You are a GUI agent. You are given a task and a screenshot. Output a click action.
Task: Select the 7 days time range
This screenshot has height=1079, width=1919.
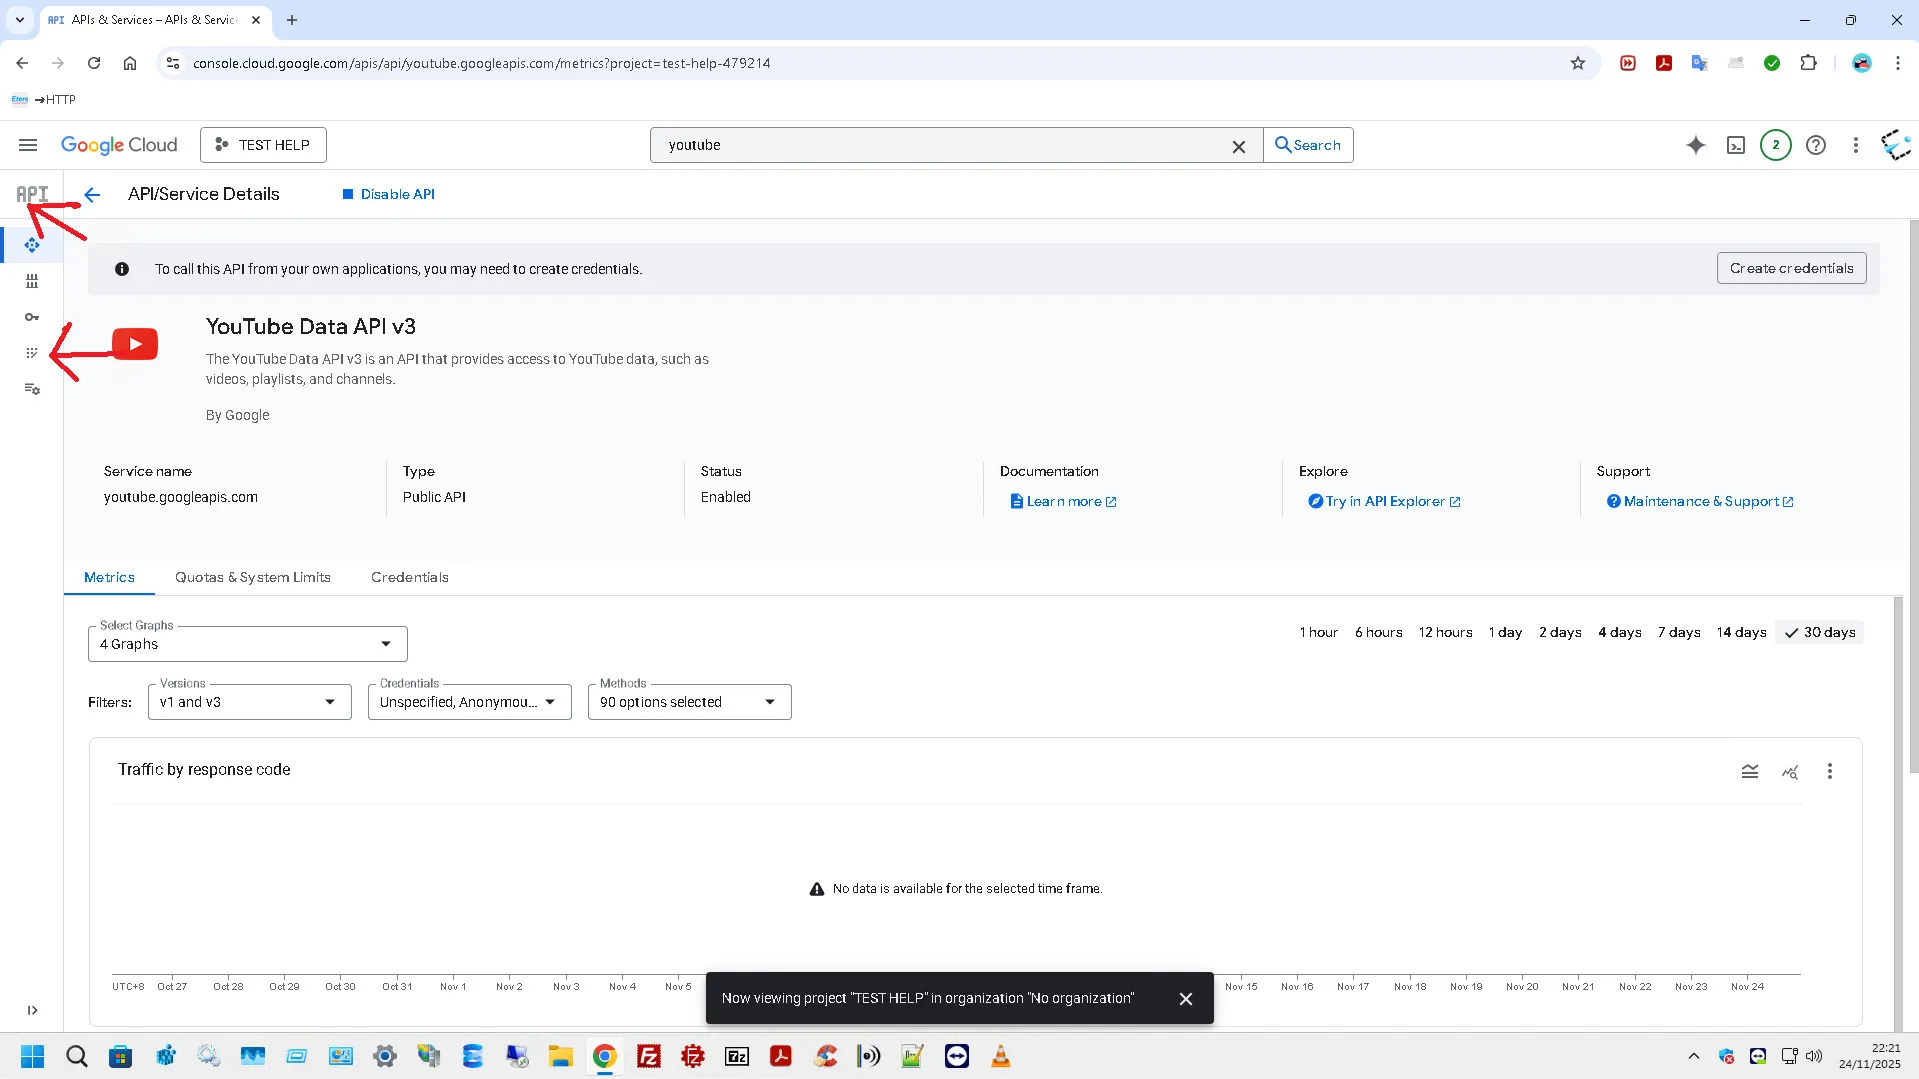pos(1678,632)
